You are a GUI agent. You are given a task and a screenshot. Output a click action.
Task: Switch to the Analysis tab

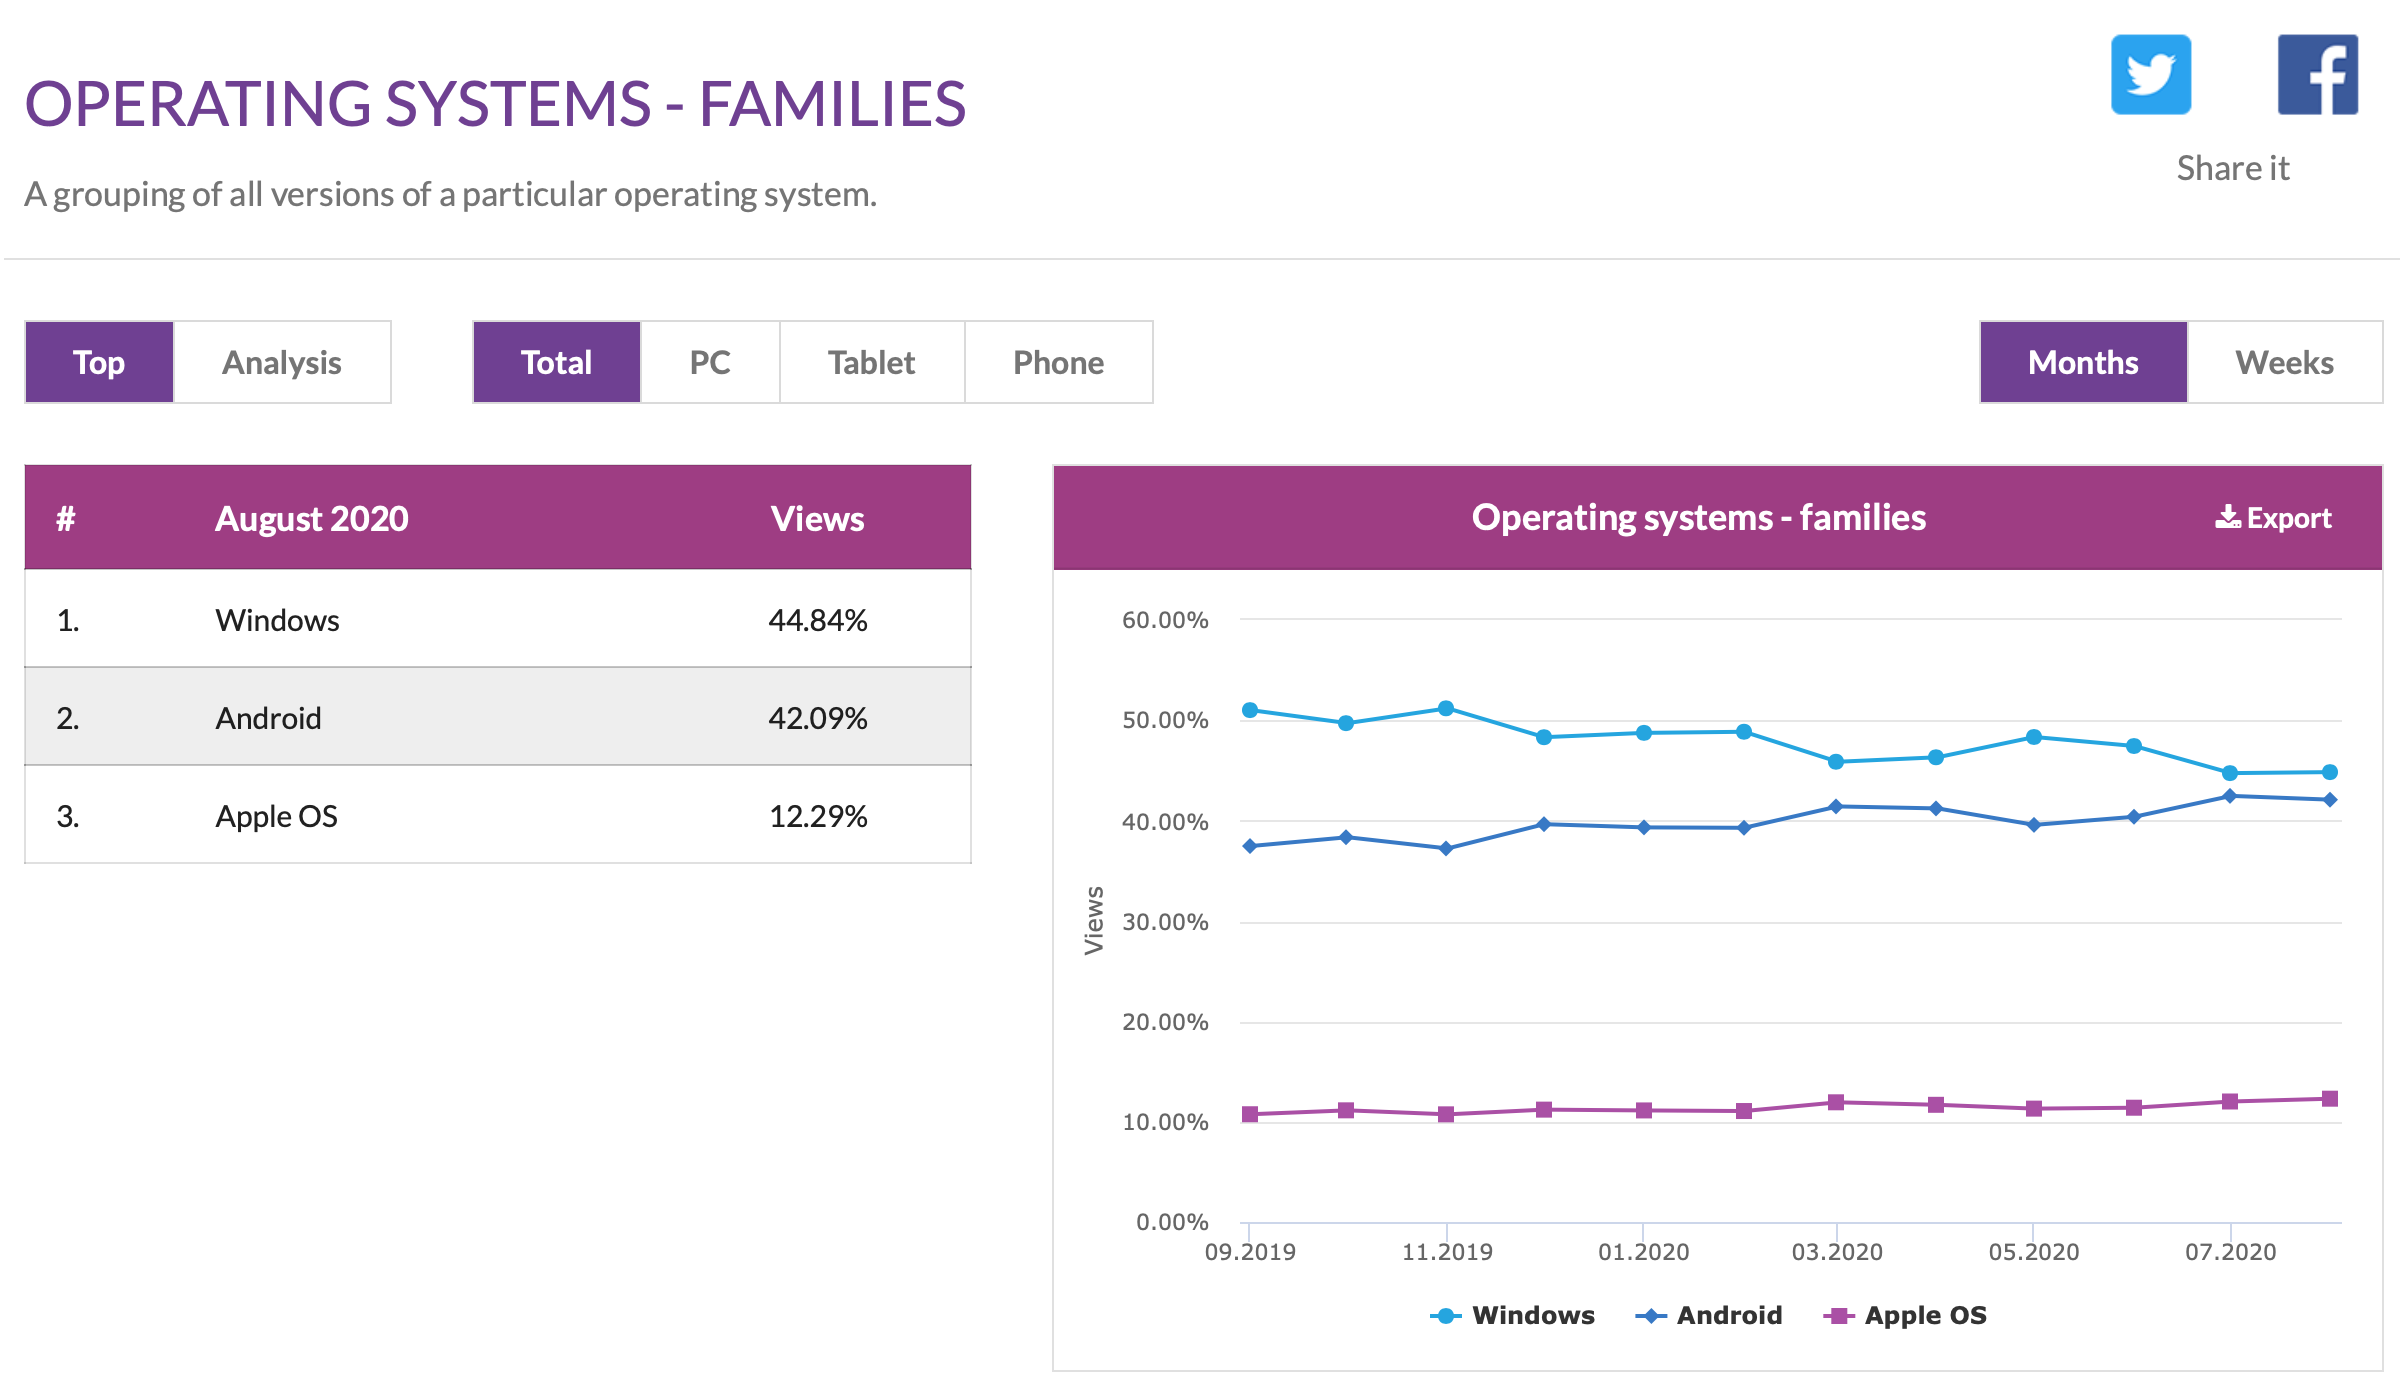tap(282, 362)
